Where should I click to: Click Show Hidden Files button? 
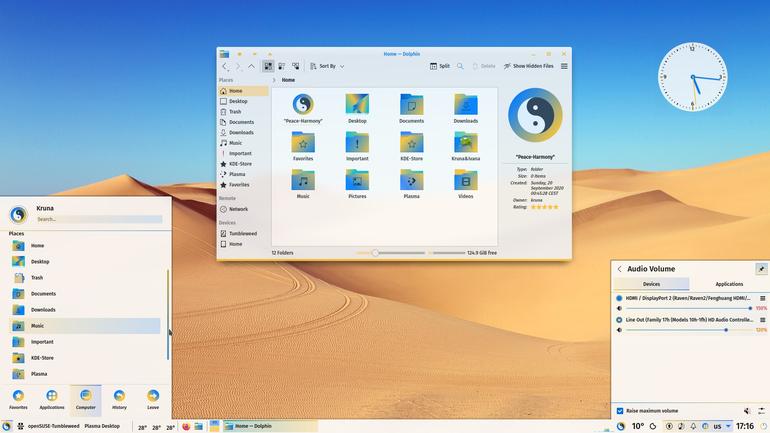[528, 66]
